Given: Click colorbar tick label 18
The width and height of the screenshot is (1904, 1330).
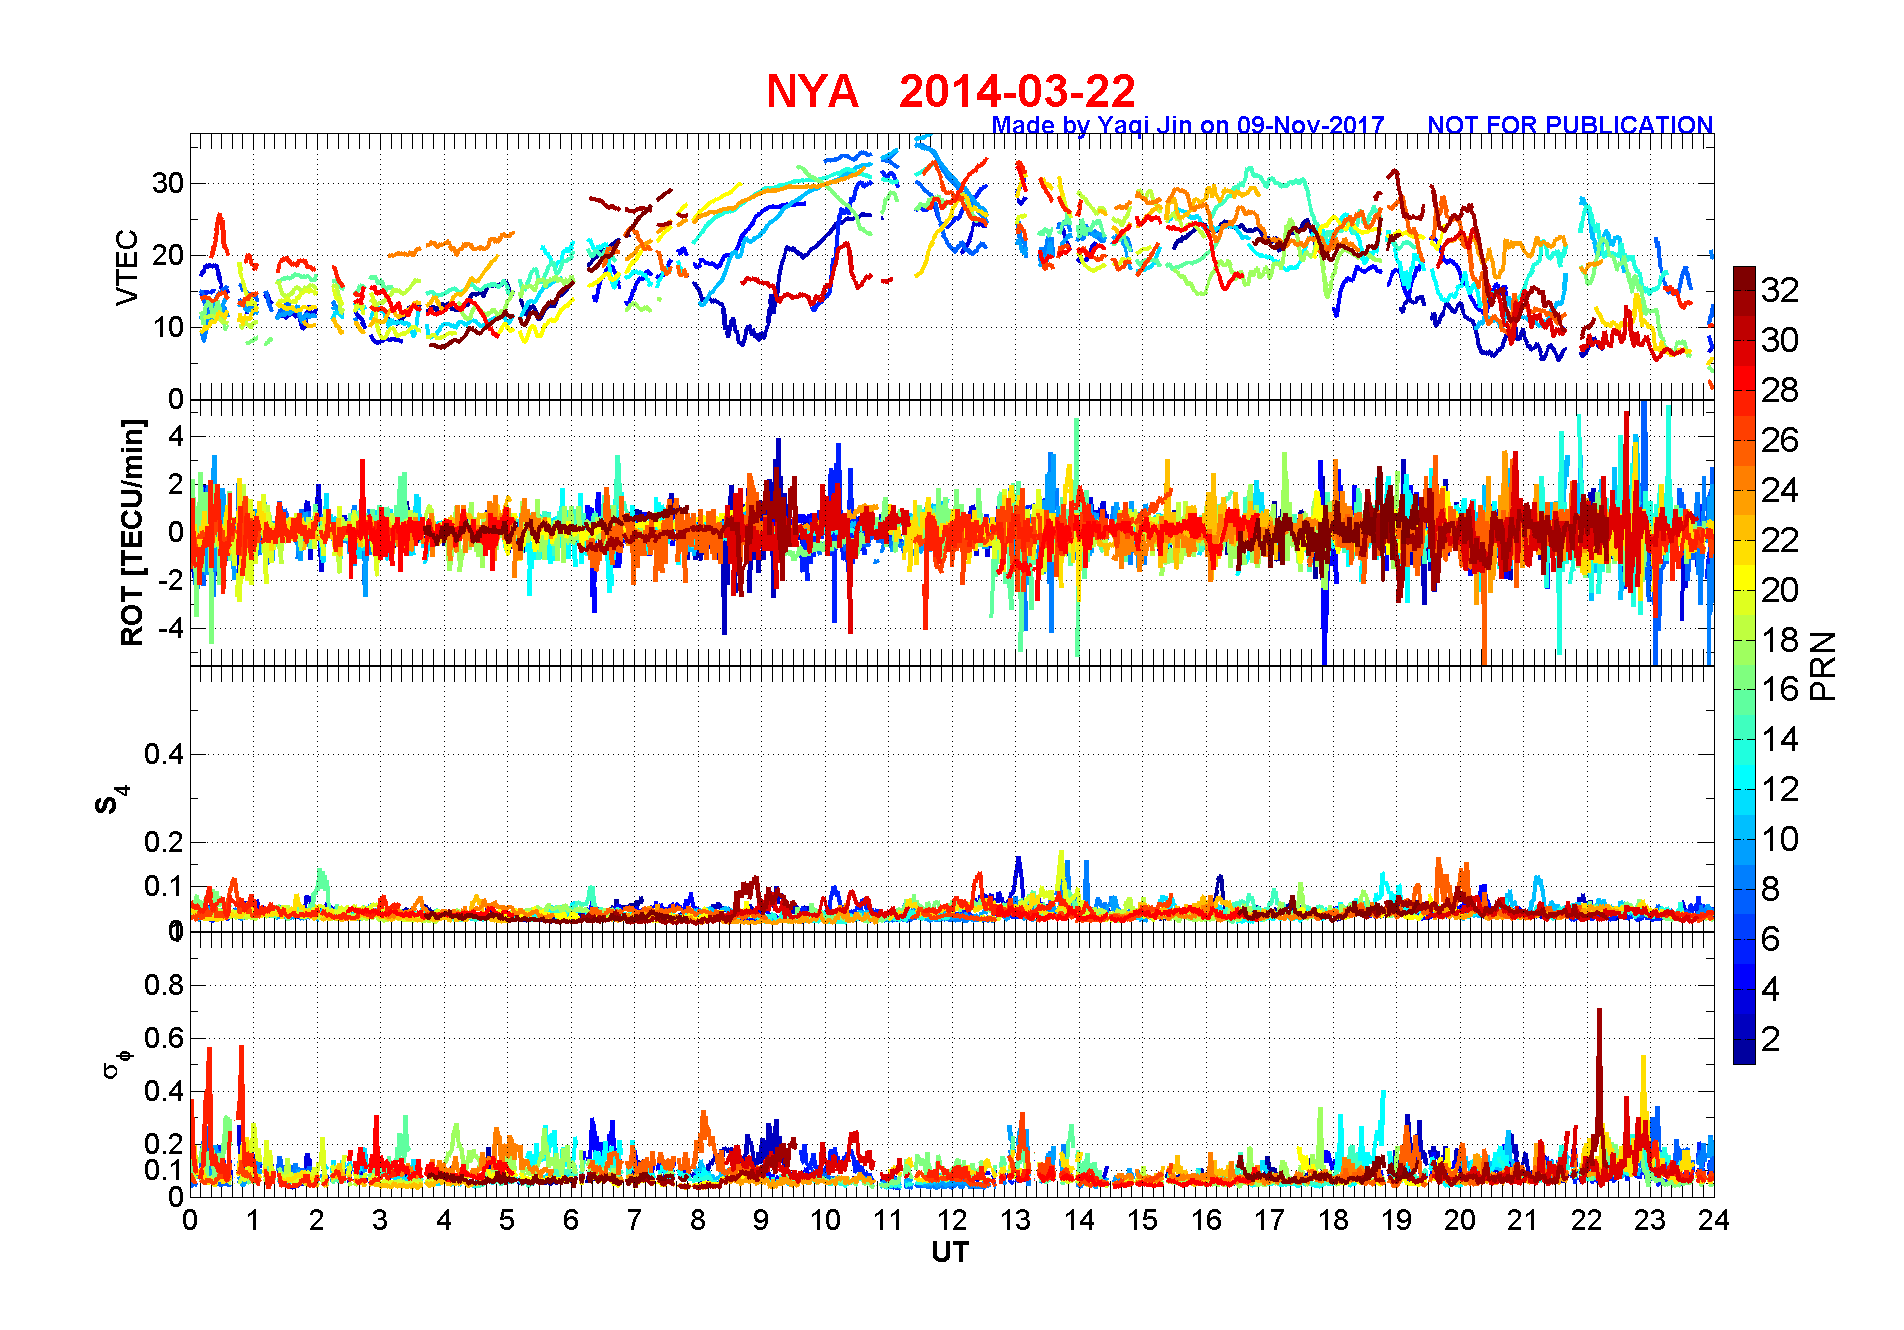Looking at the screenshot, I should 1780,640.
